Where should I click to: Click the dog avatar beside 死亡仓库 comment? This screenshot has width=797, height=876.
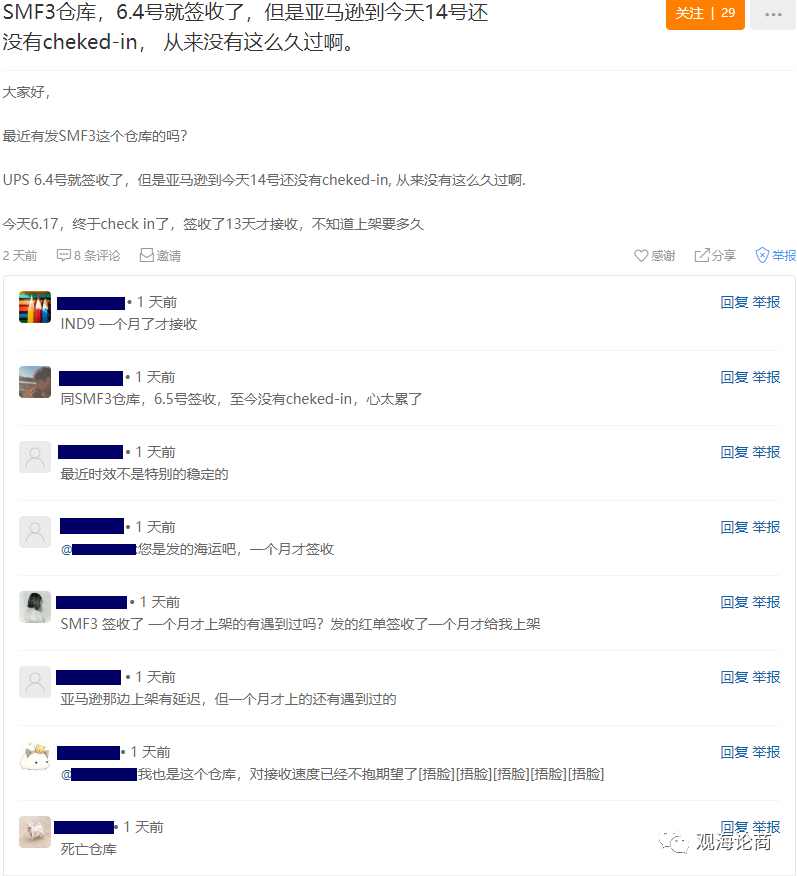[x=35, y=832]
